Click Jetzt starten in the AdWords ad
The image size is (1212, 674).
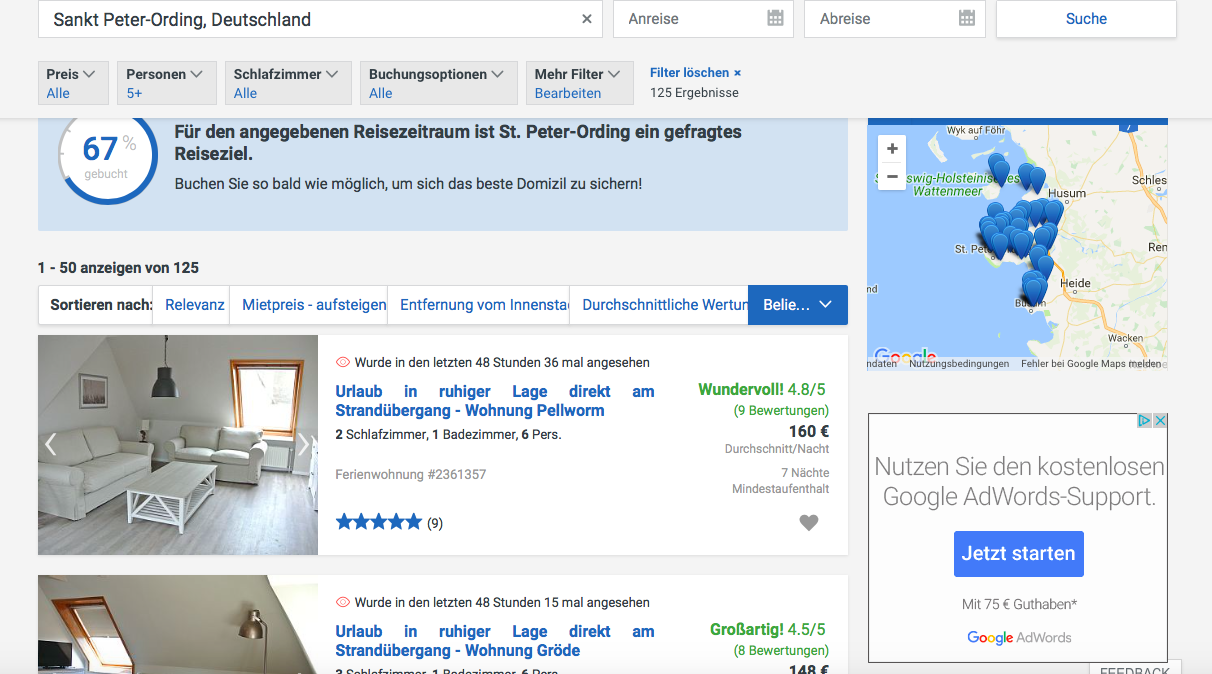click(1018, 553)
